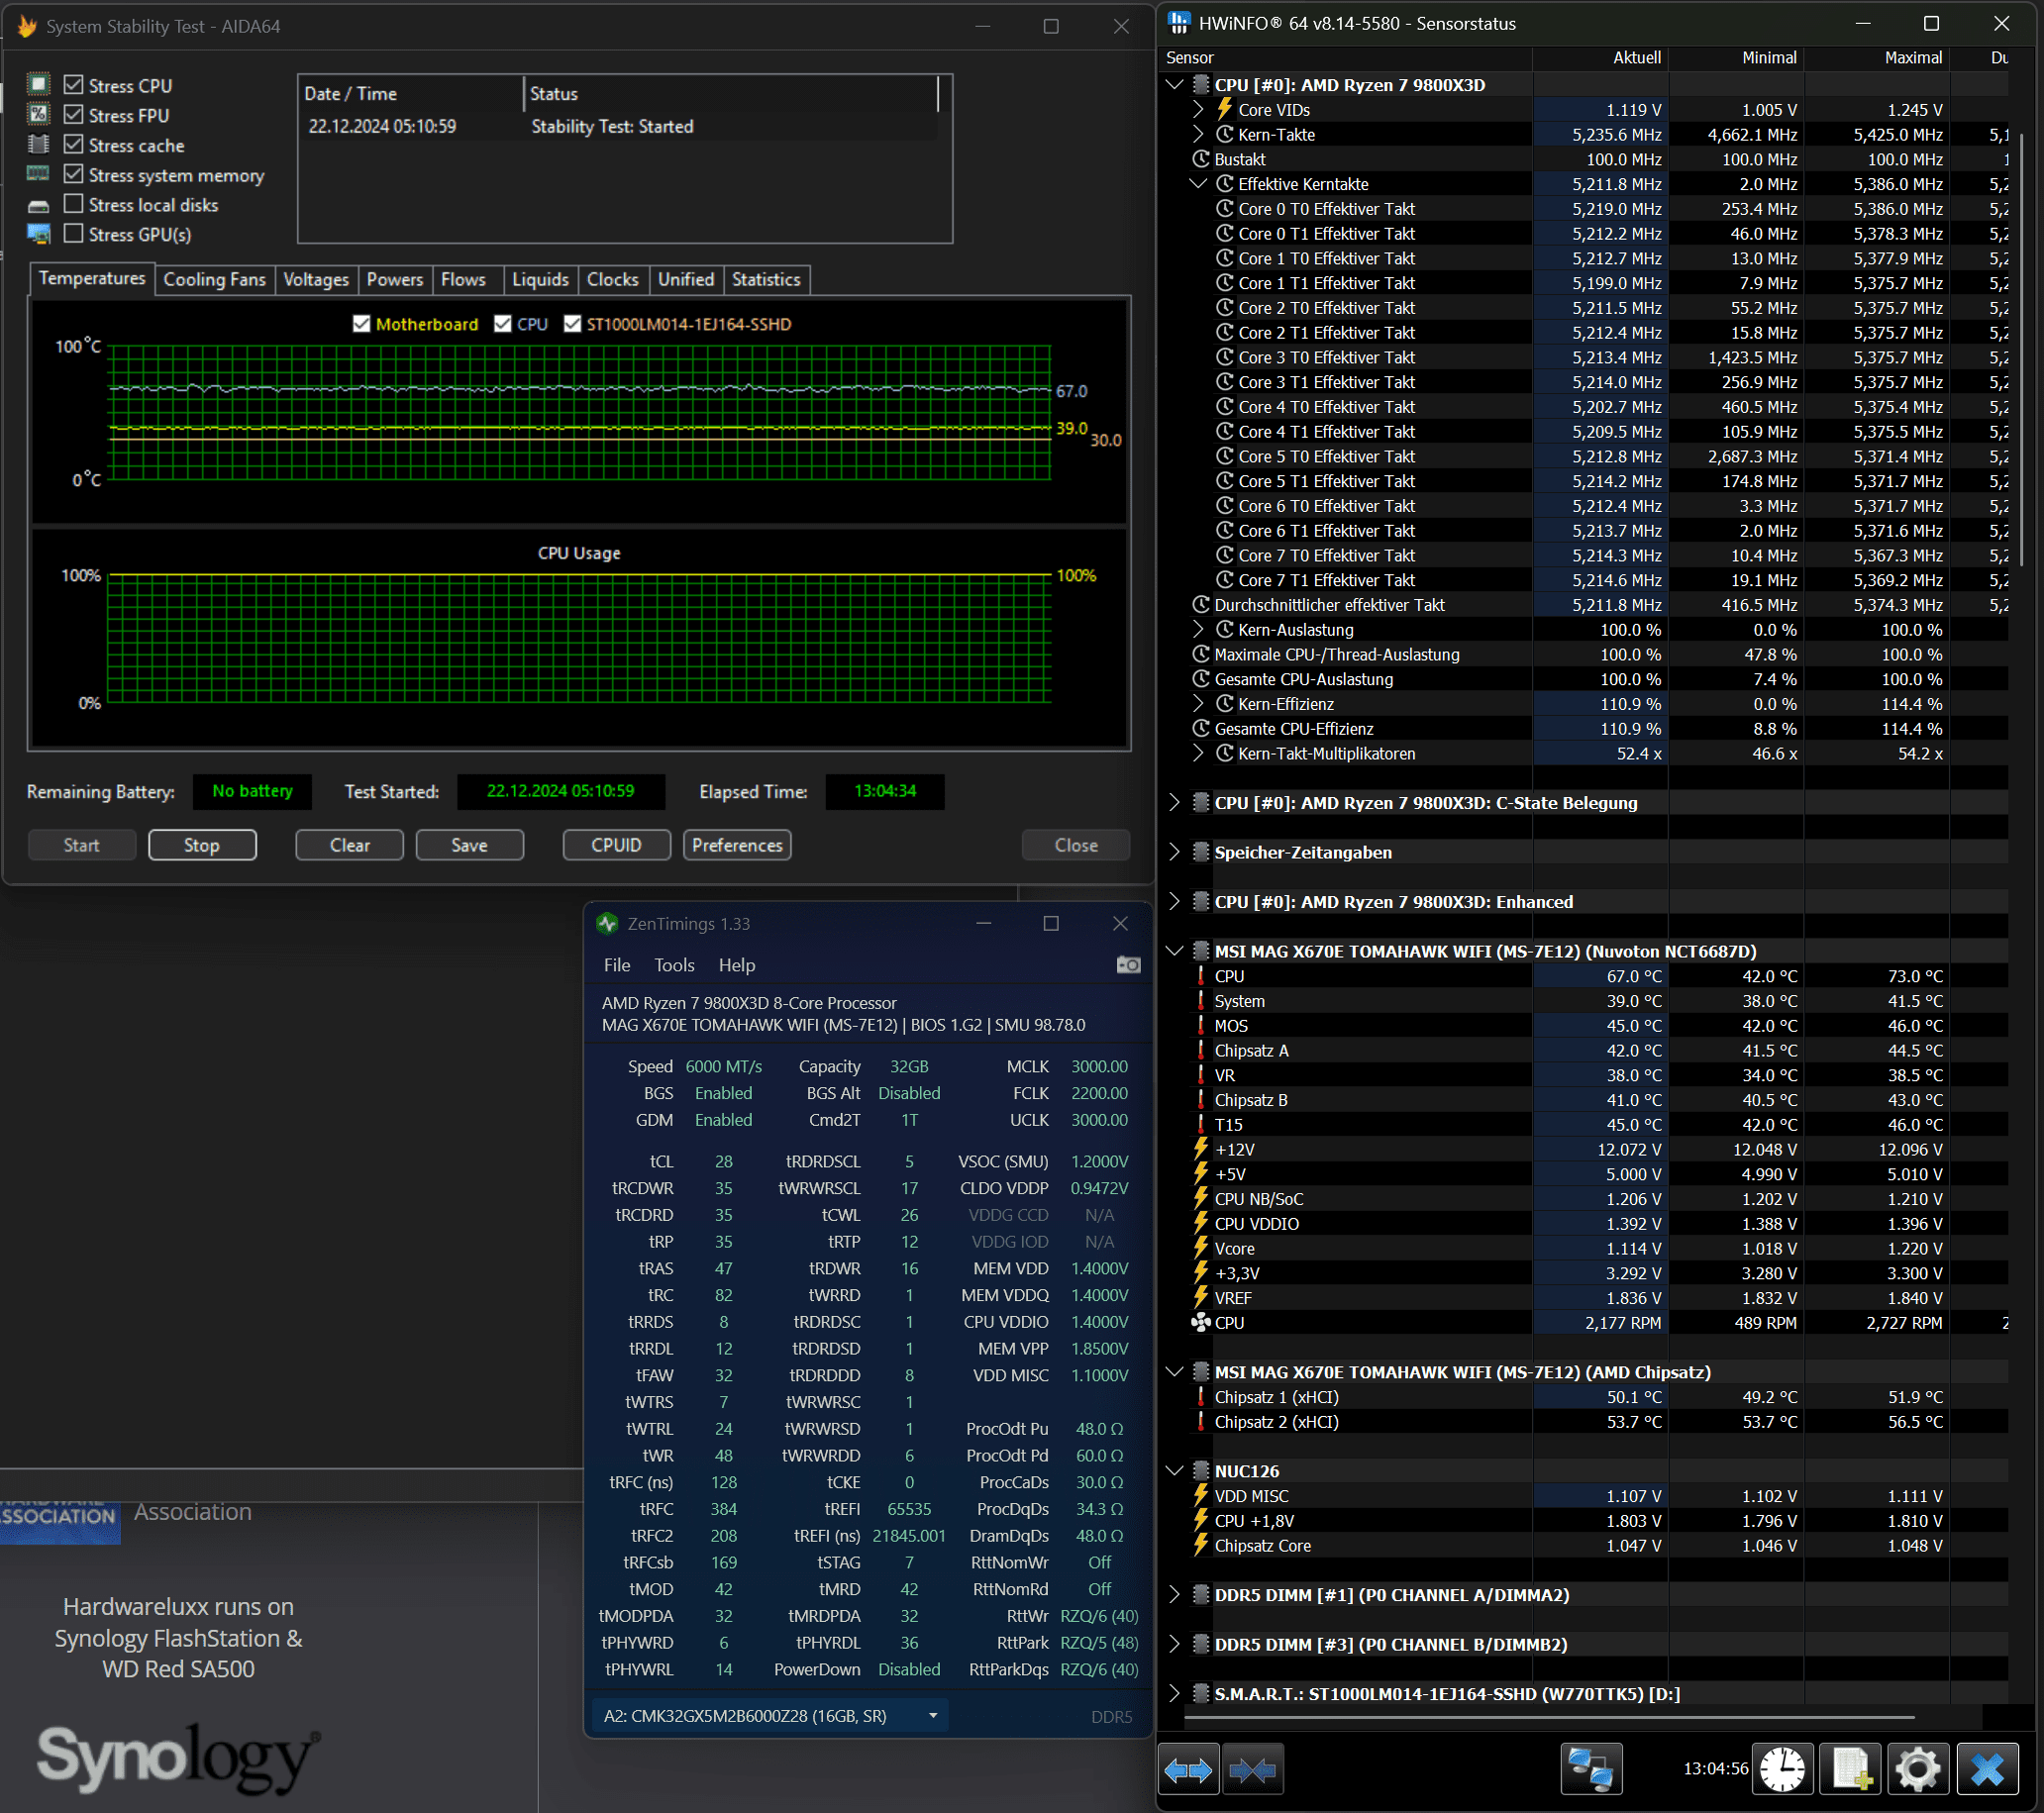Switch to the Cooling Fans tab

coord(215,279)
